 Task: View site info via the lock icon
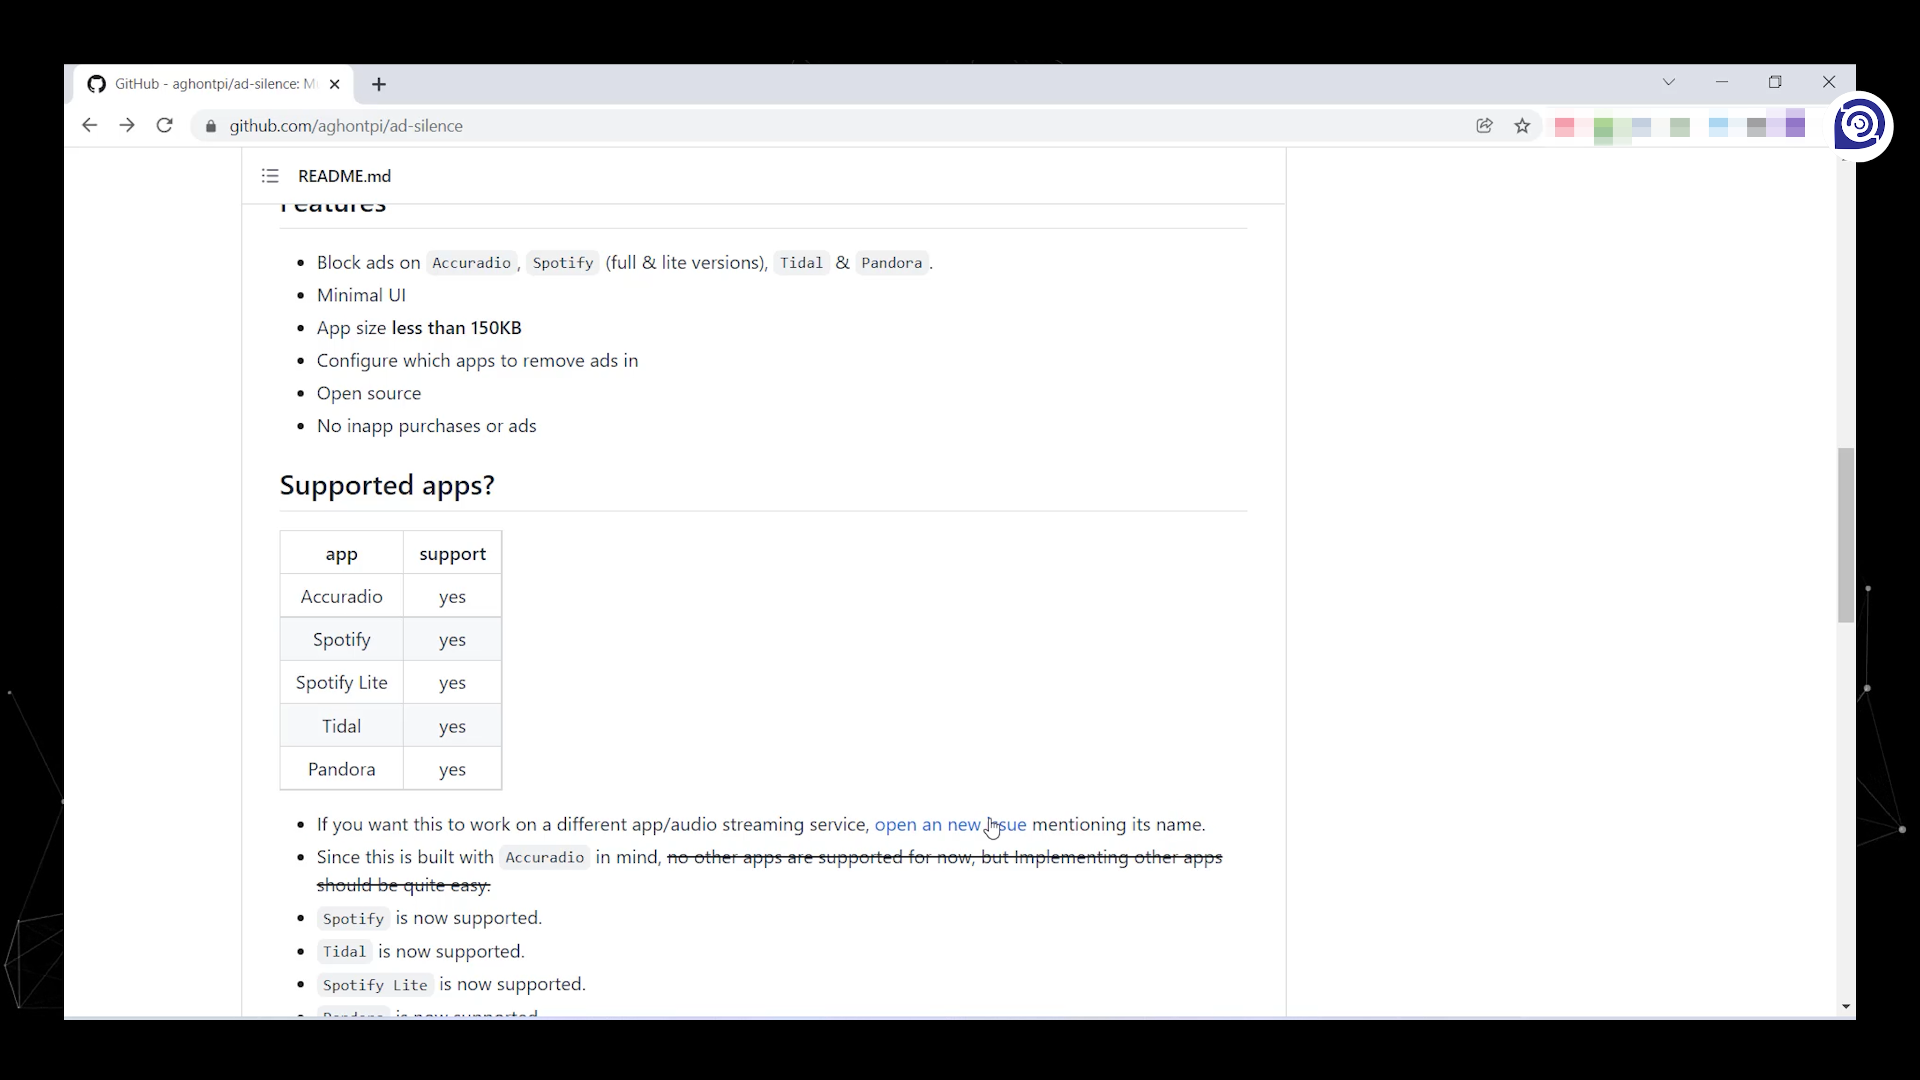210,126
